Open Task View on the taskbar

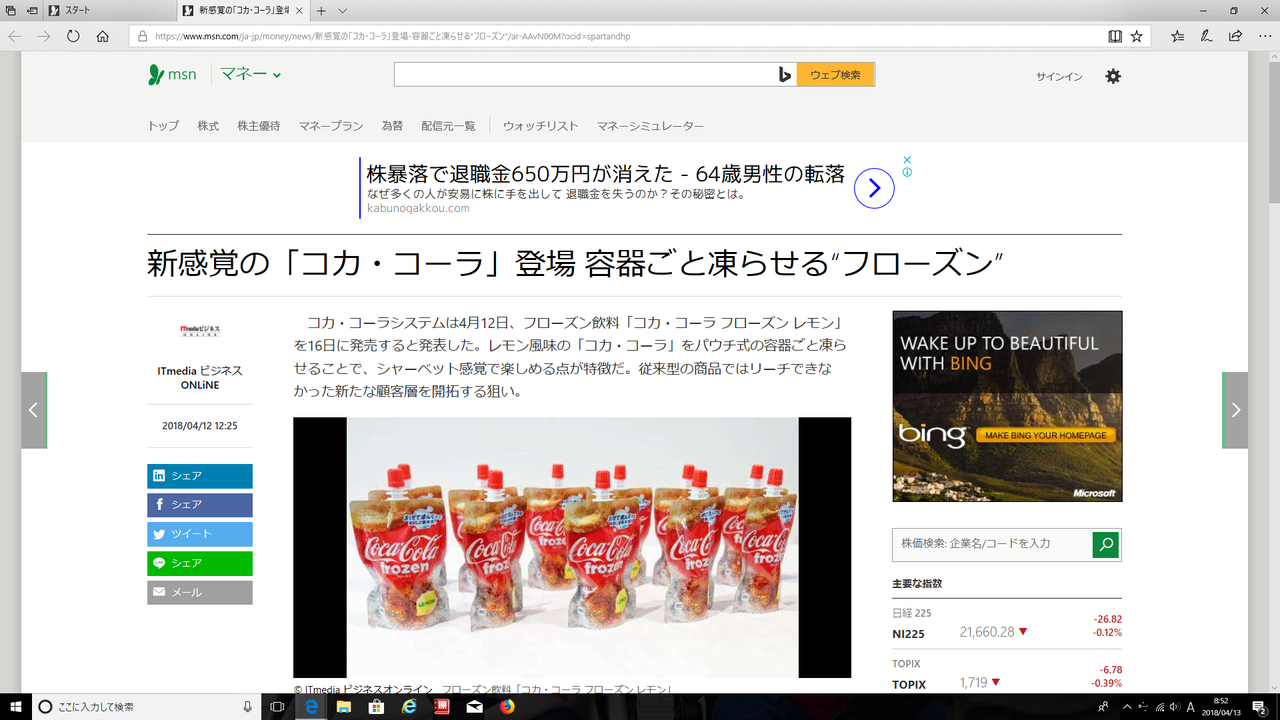(x=278, y=707)
